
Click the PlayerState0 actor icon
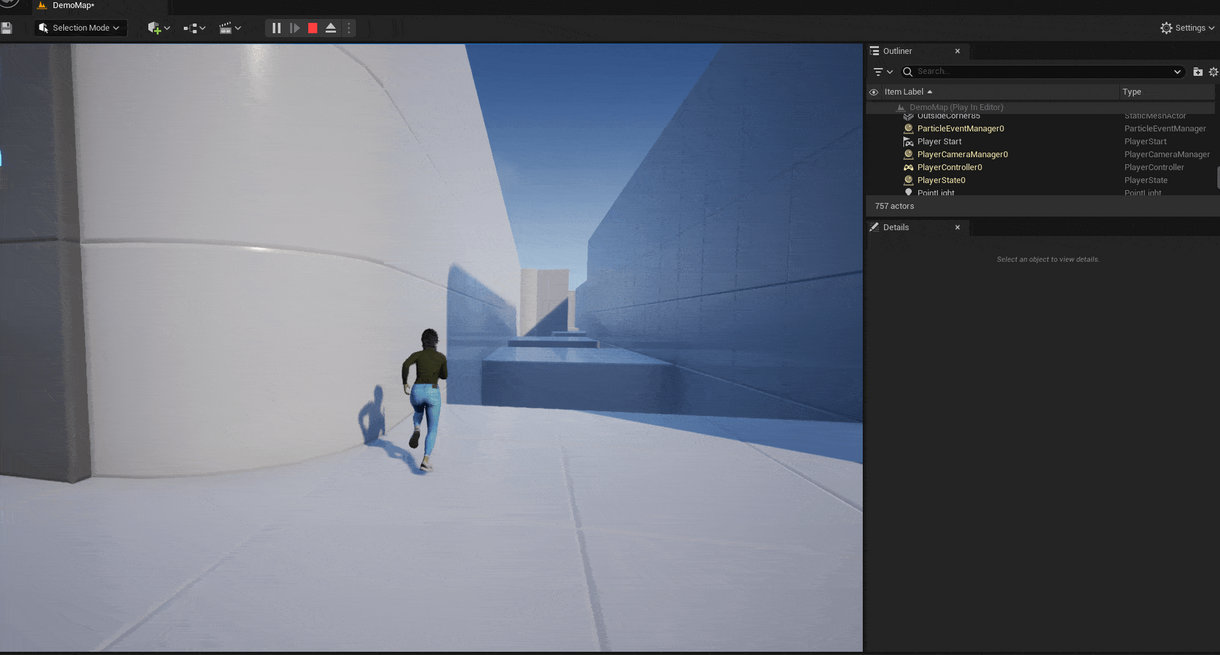(908, 180)
